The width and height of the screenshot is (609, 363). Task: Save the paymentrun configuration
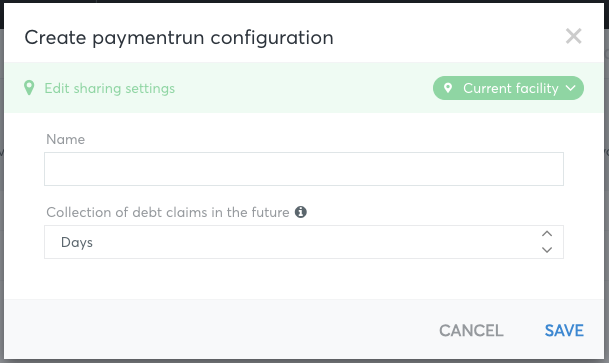pos(564,331)
